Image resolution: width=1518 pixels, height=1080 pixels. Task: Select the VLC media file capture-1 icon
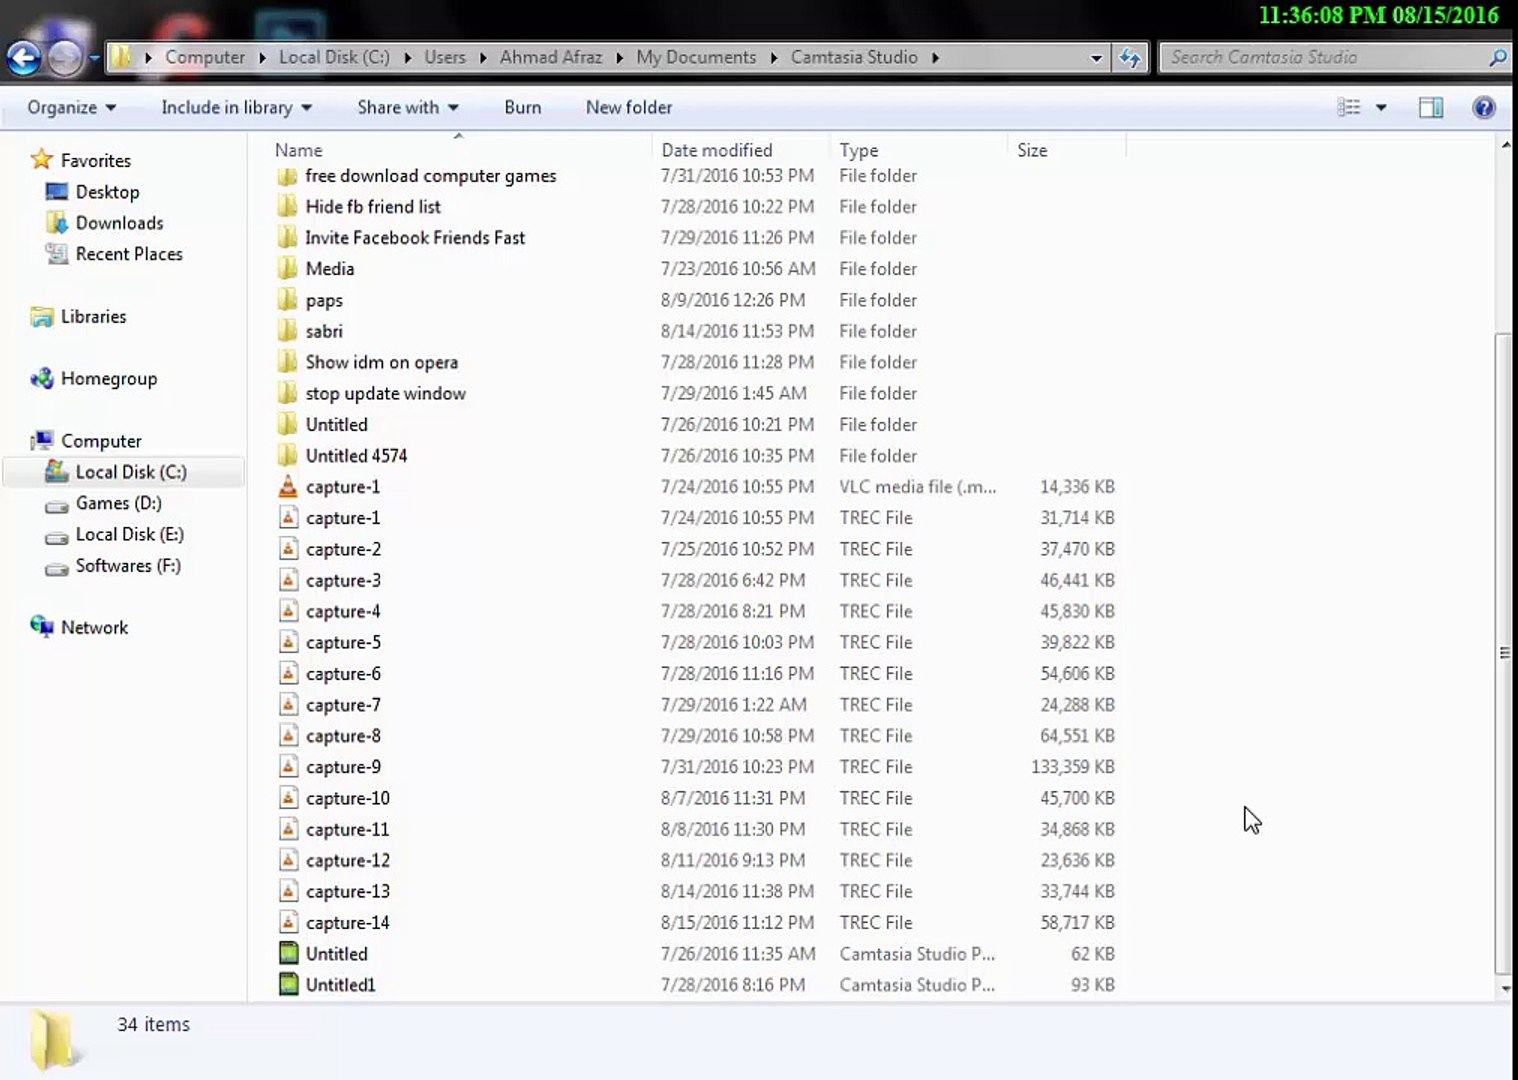point(288,487)
